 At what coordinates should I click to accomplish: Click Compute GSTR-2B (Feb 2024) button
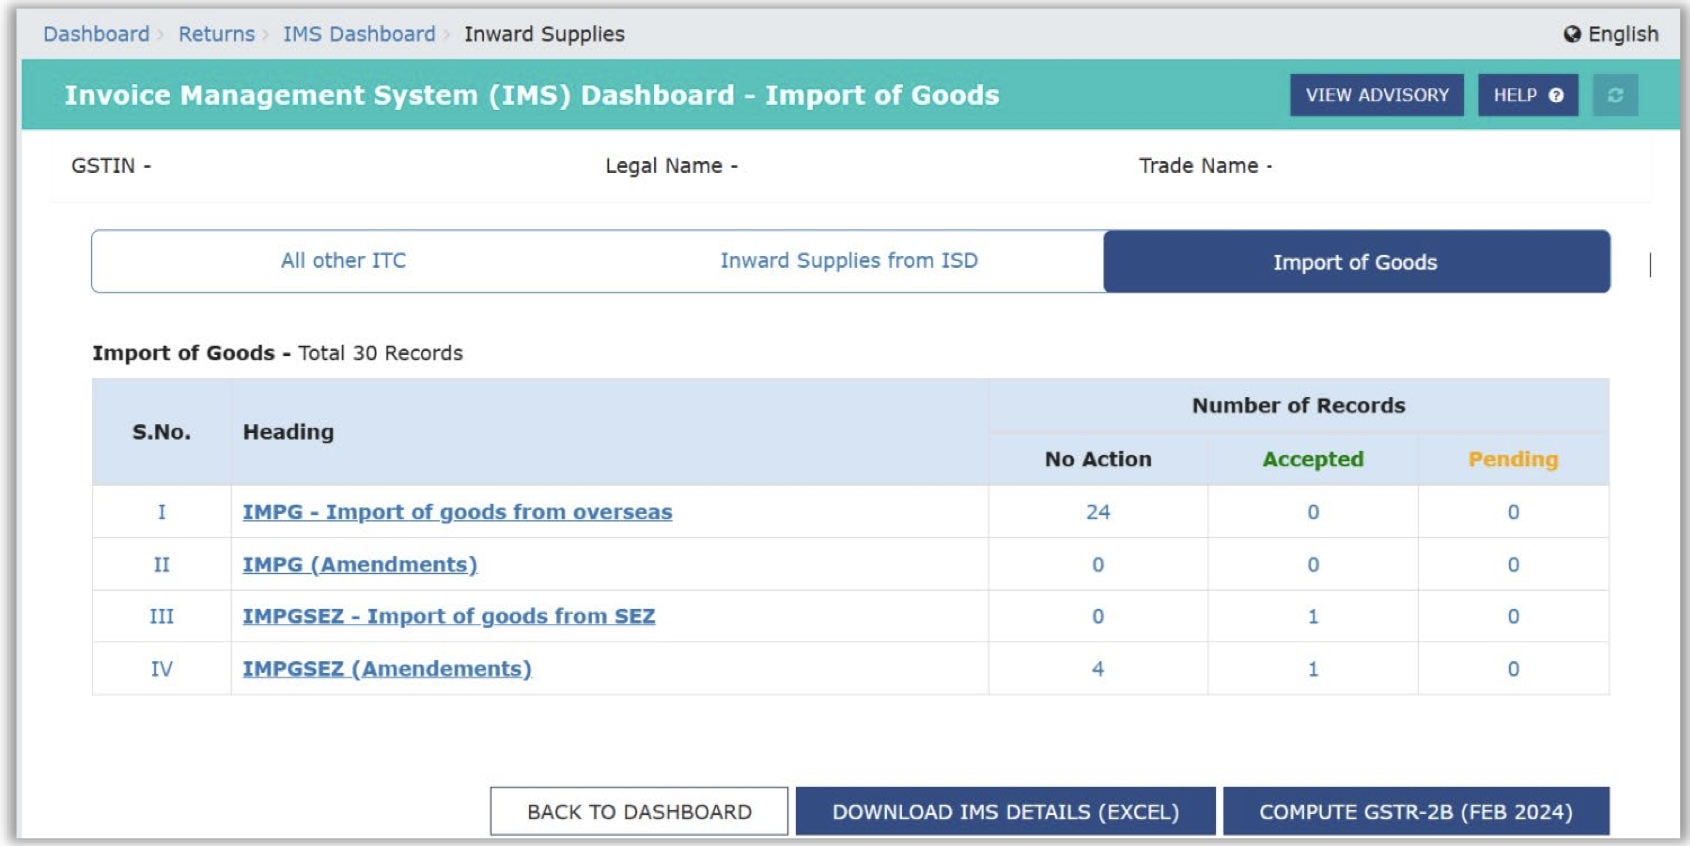click(1415, 811)
